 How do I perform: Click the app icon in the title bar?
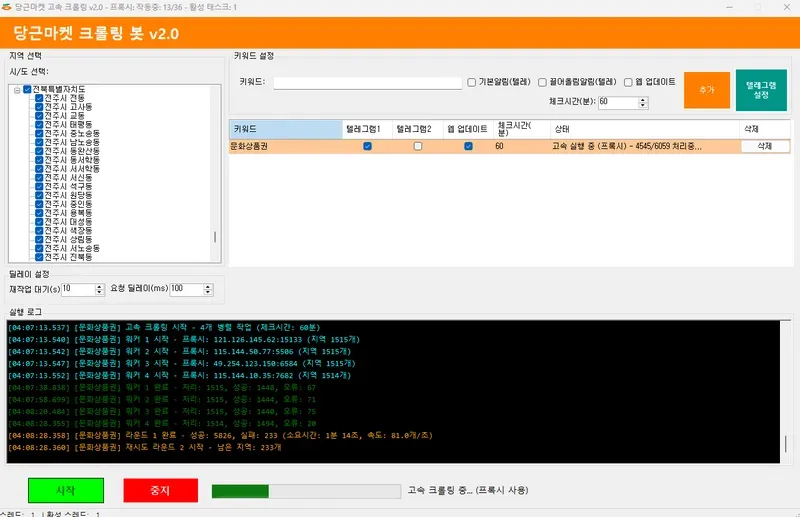point(6,6)
